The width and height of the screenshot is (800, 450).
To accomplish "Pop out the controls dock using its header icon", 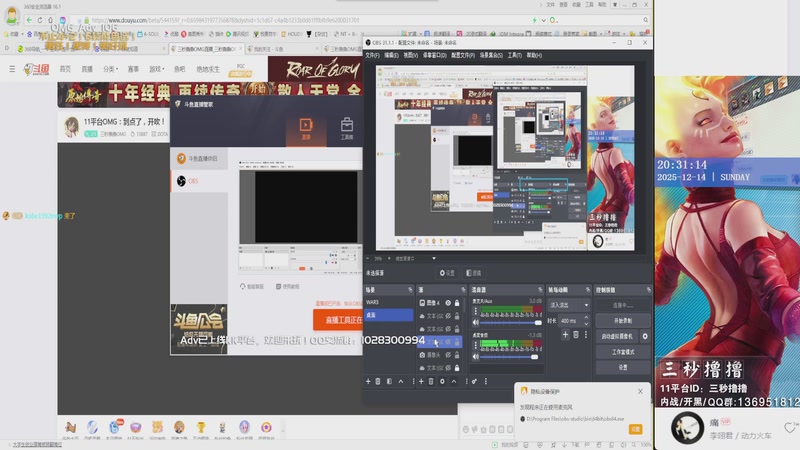I will (648, 290).
